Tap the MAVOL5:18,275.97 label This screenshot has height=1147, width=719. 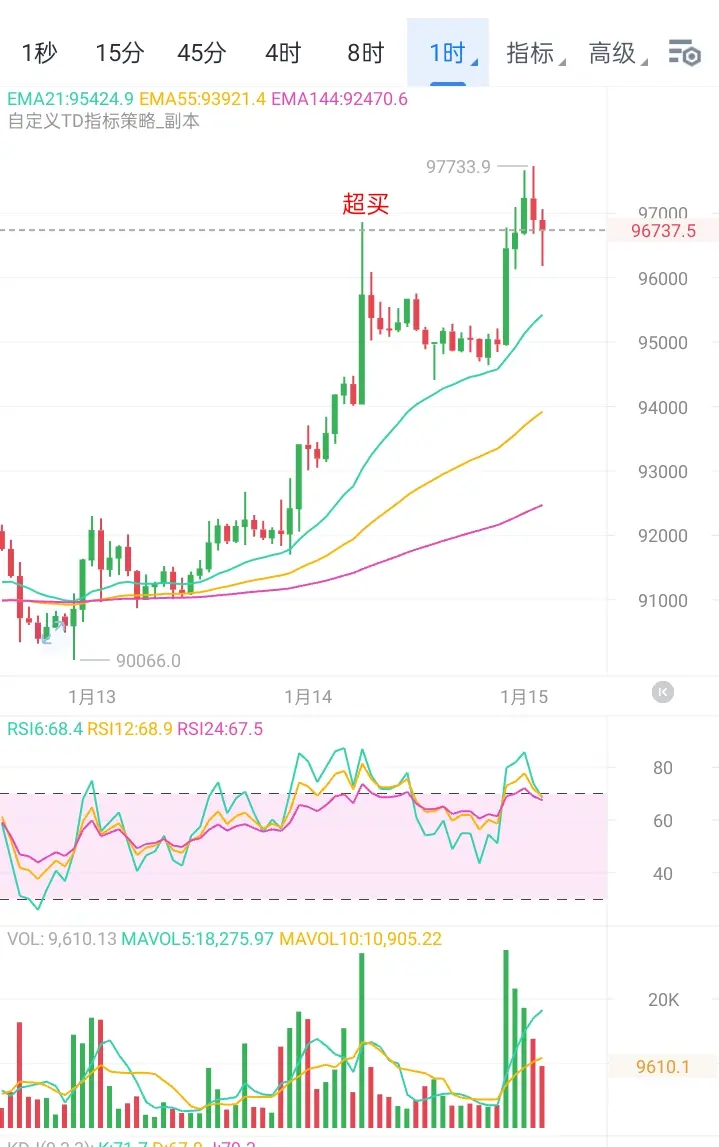(x=197, y=939)
